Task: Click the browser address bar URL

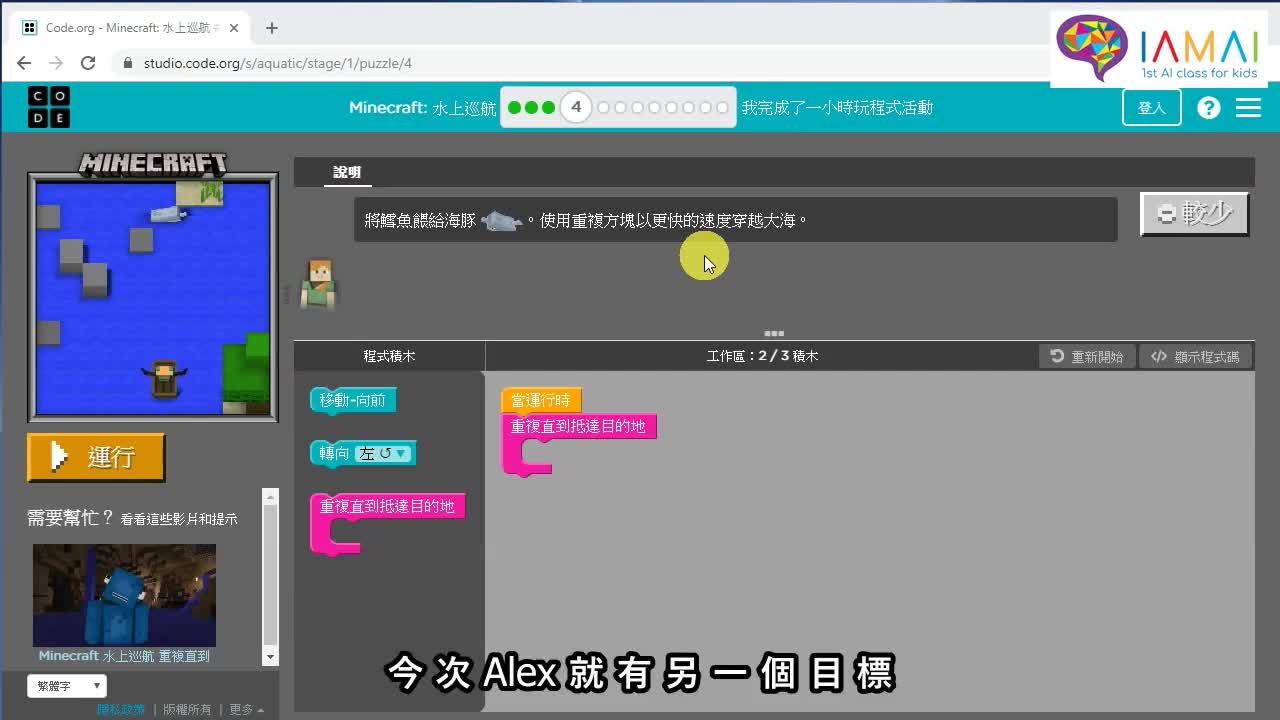Action: [277, 63]
